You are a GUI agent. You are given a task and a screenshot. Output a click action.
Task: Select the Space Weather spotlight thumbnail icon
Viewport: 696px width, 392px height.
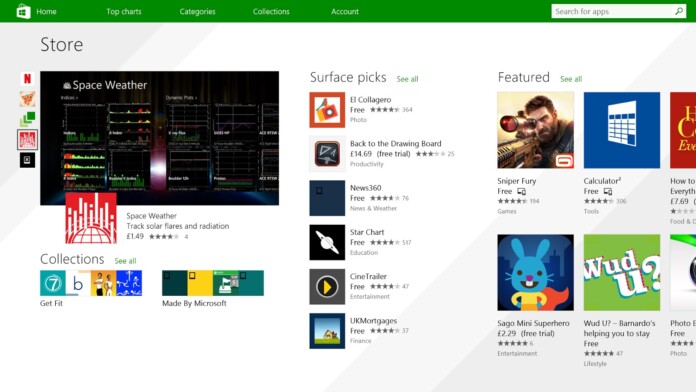click(28, 139)
